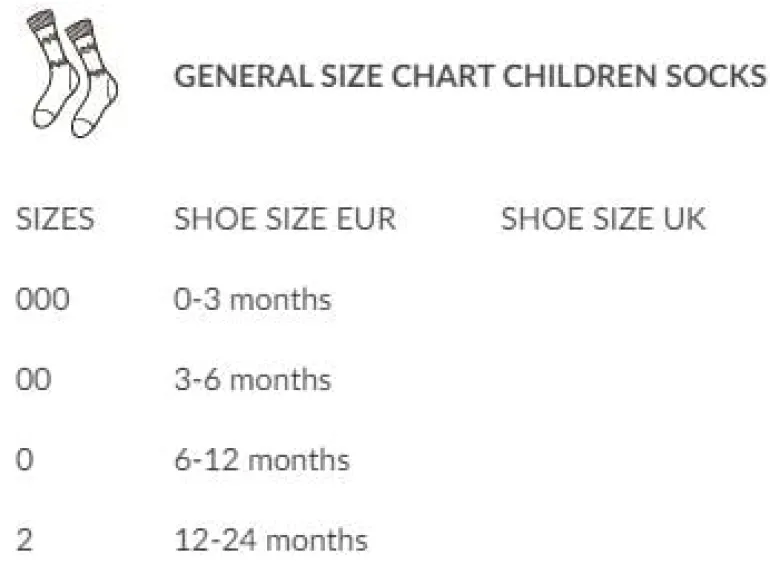Click the word SOCKS in the title
The height and width of the screenshot is (564, 770).
[715, 77]
